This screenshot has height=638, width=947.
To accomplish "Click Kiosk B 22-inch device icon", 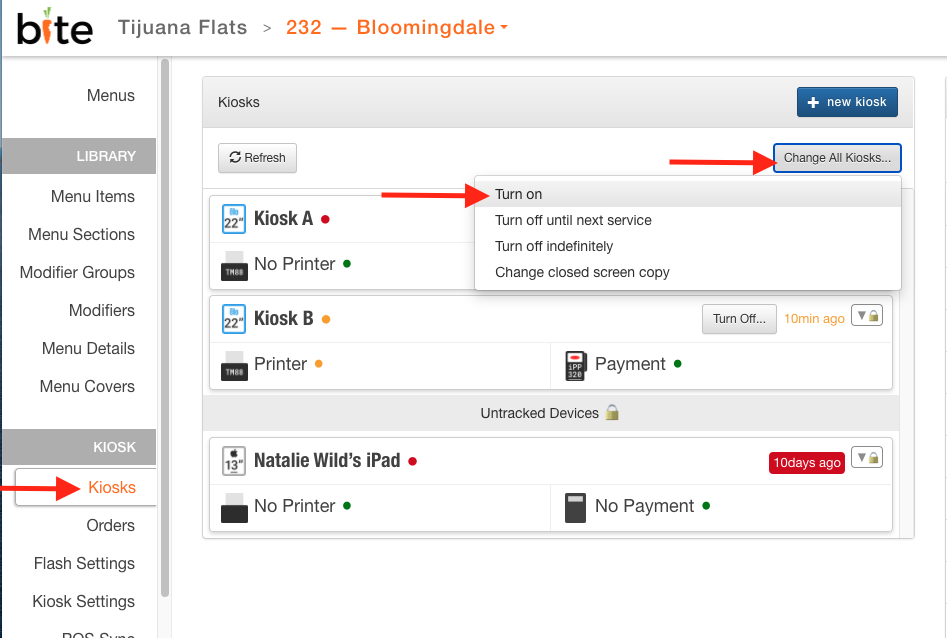I will click(x=233, y=319).
